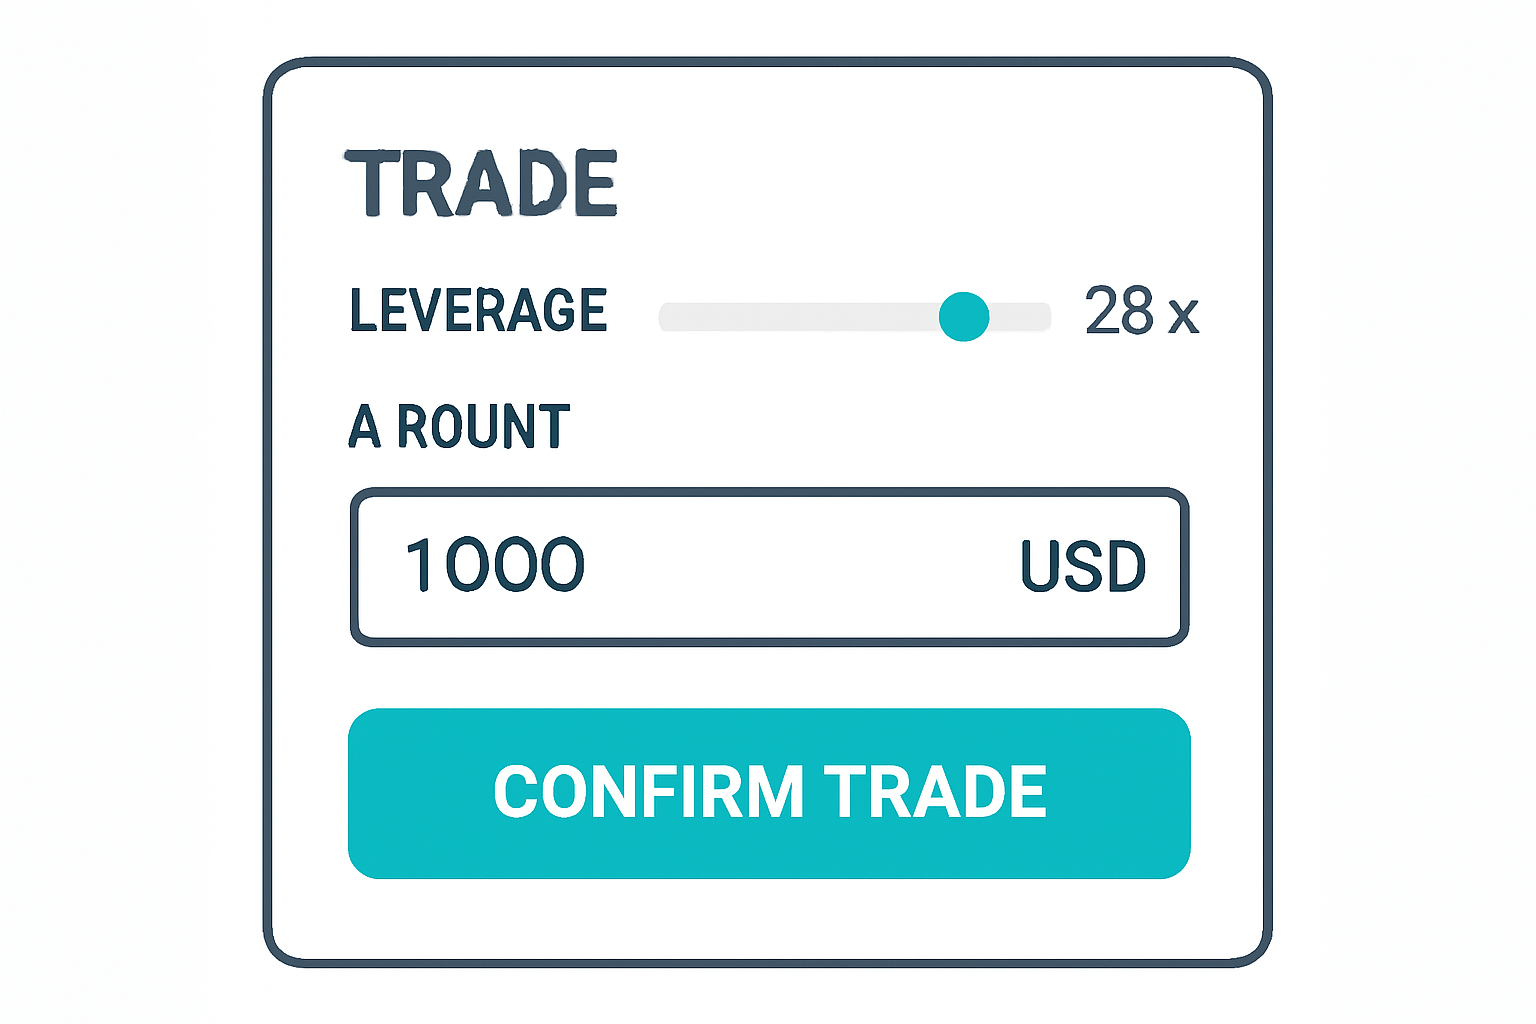Click leverage slider track left of the handle

click(x=800, y=317)
